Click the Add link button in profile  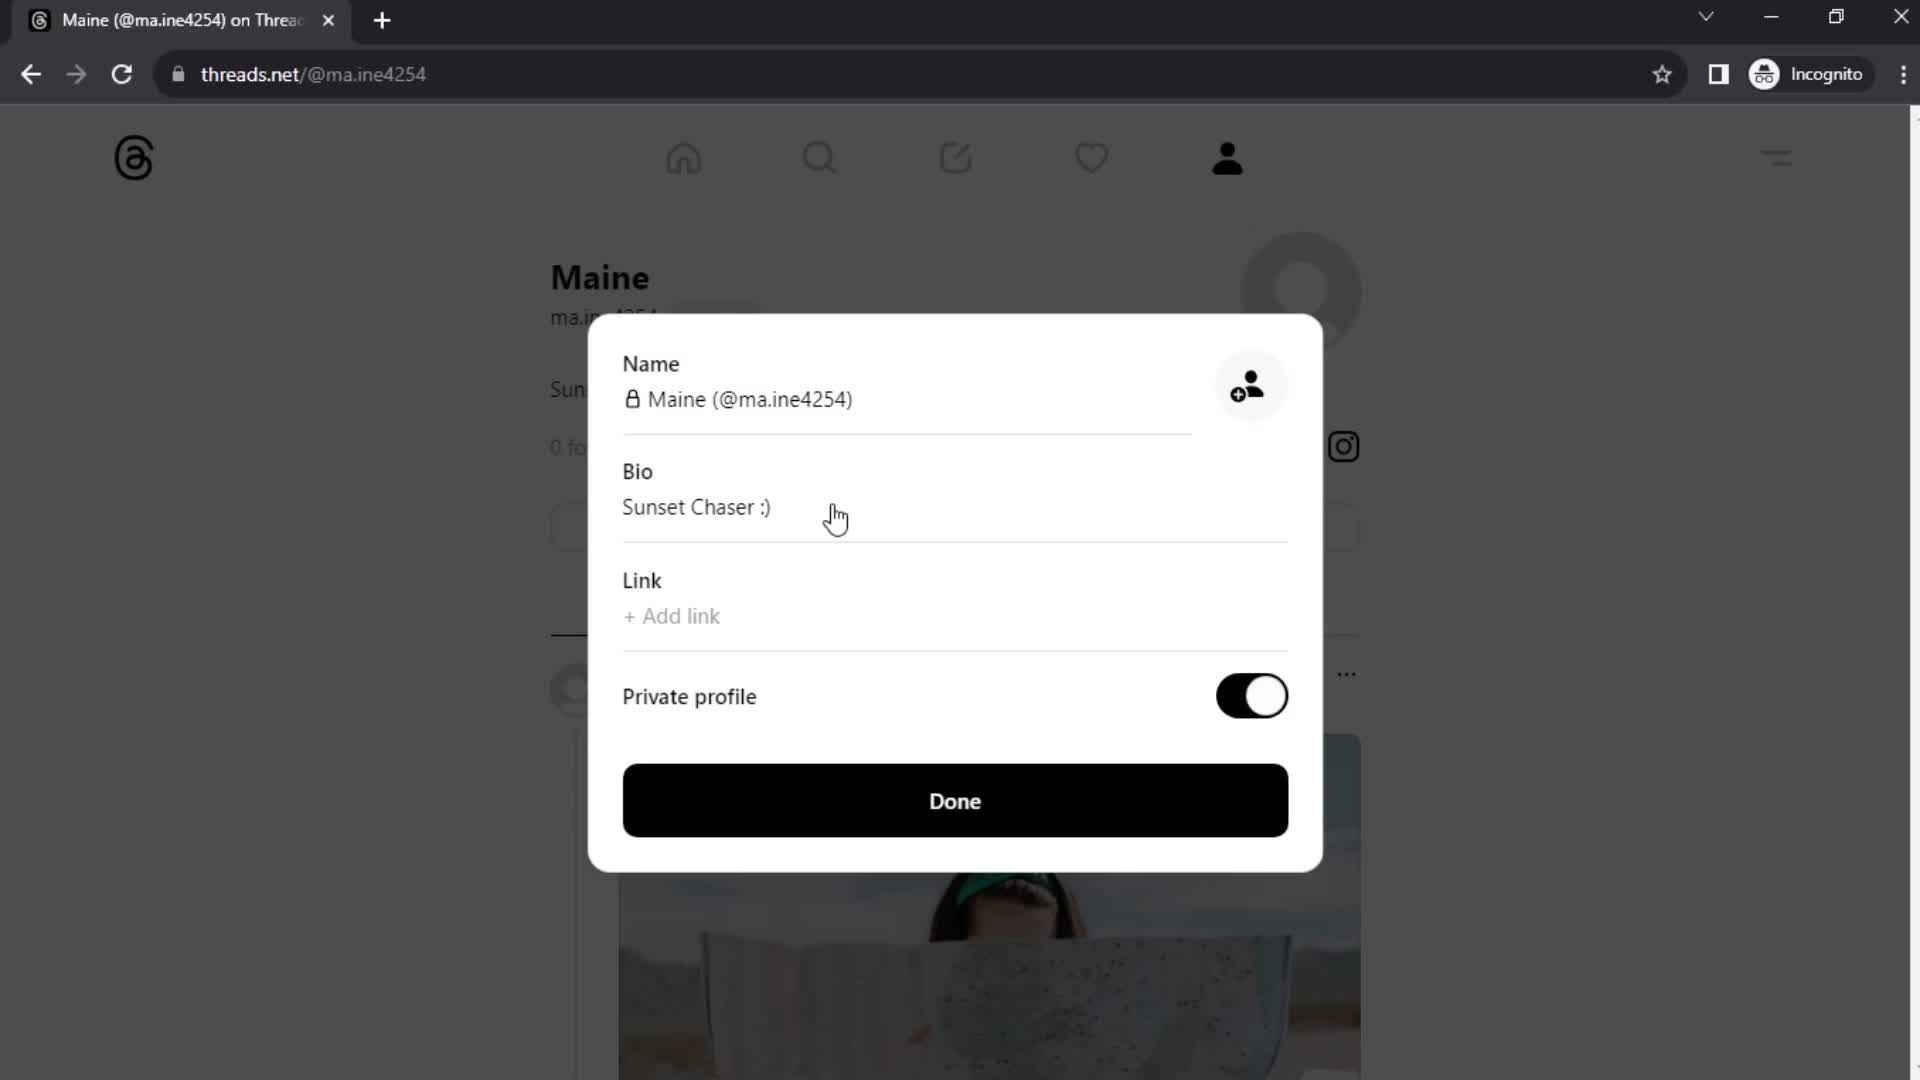671,616
